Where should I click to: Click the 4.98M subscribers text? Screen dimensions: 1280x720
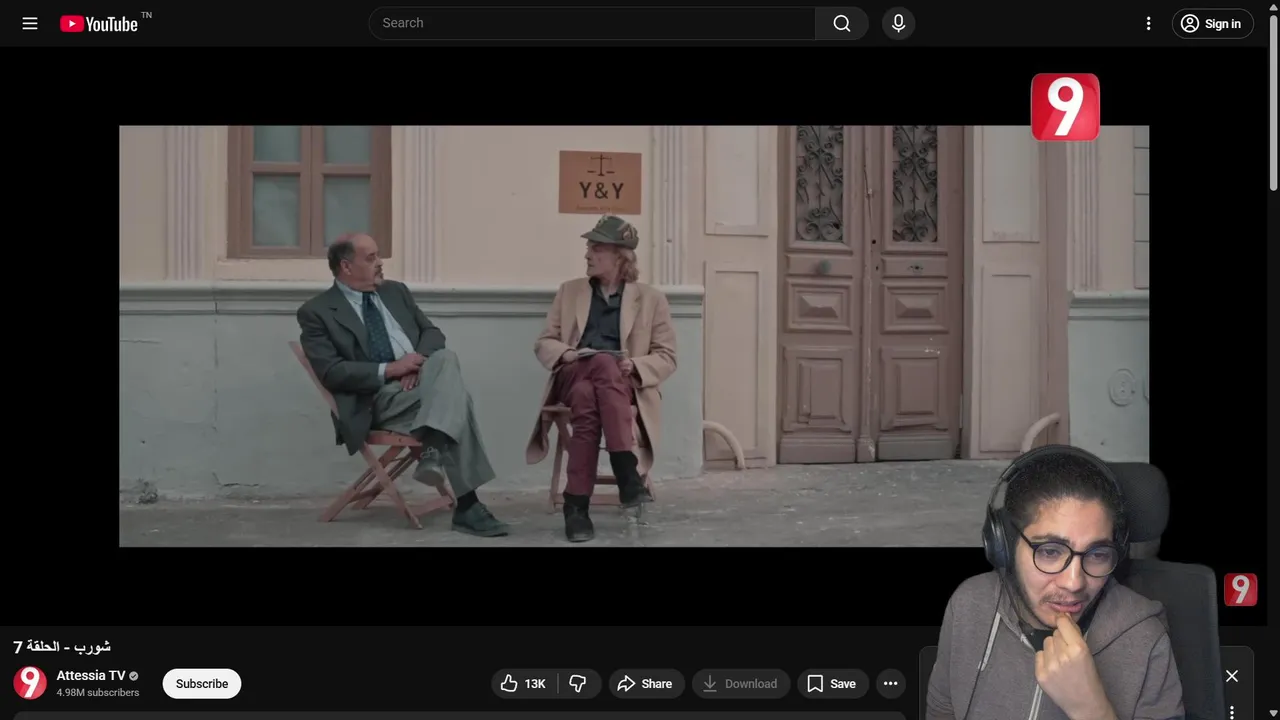98,693
